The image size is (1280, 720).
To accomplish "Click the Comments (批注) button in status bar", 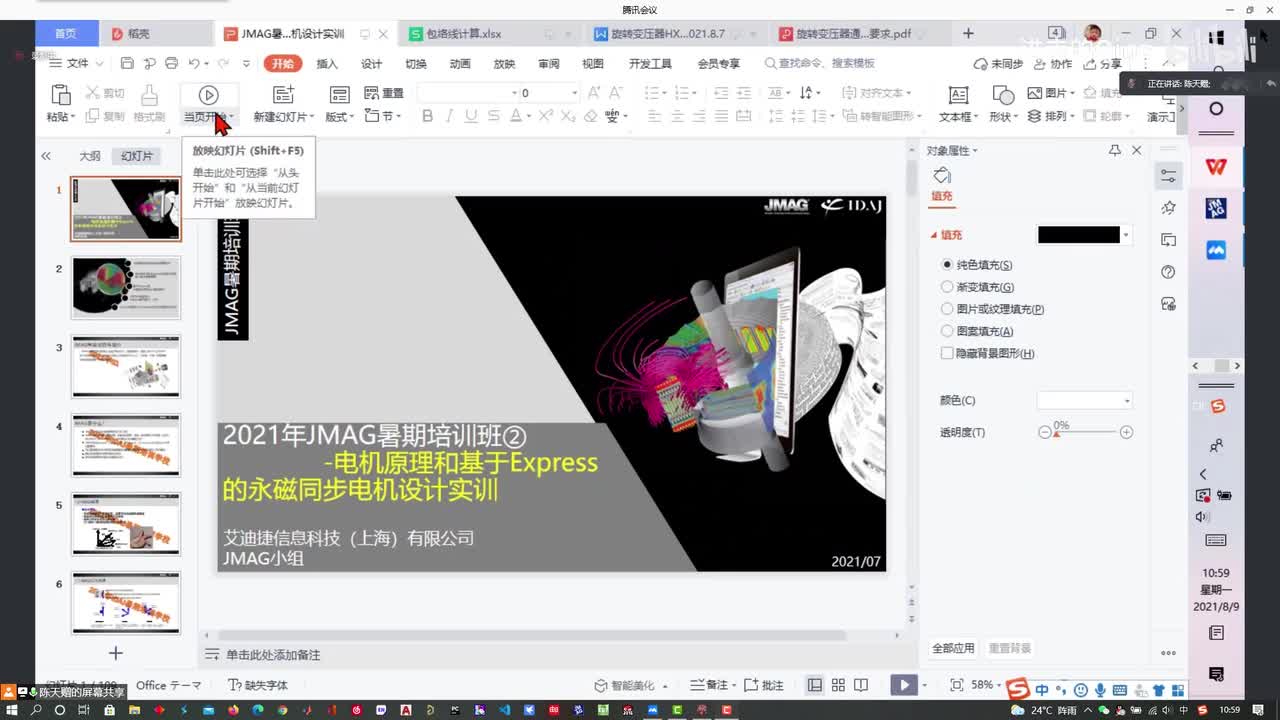I will pyautogui.click(x=765, y=685).
